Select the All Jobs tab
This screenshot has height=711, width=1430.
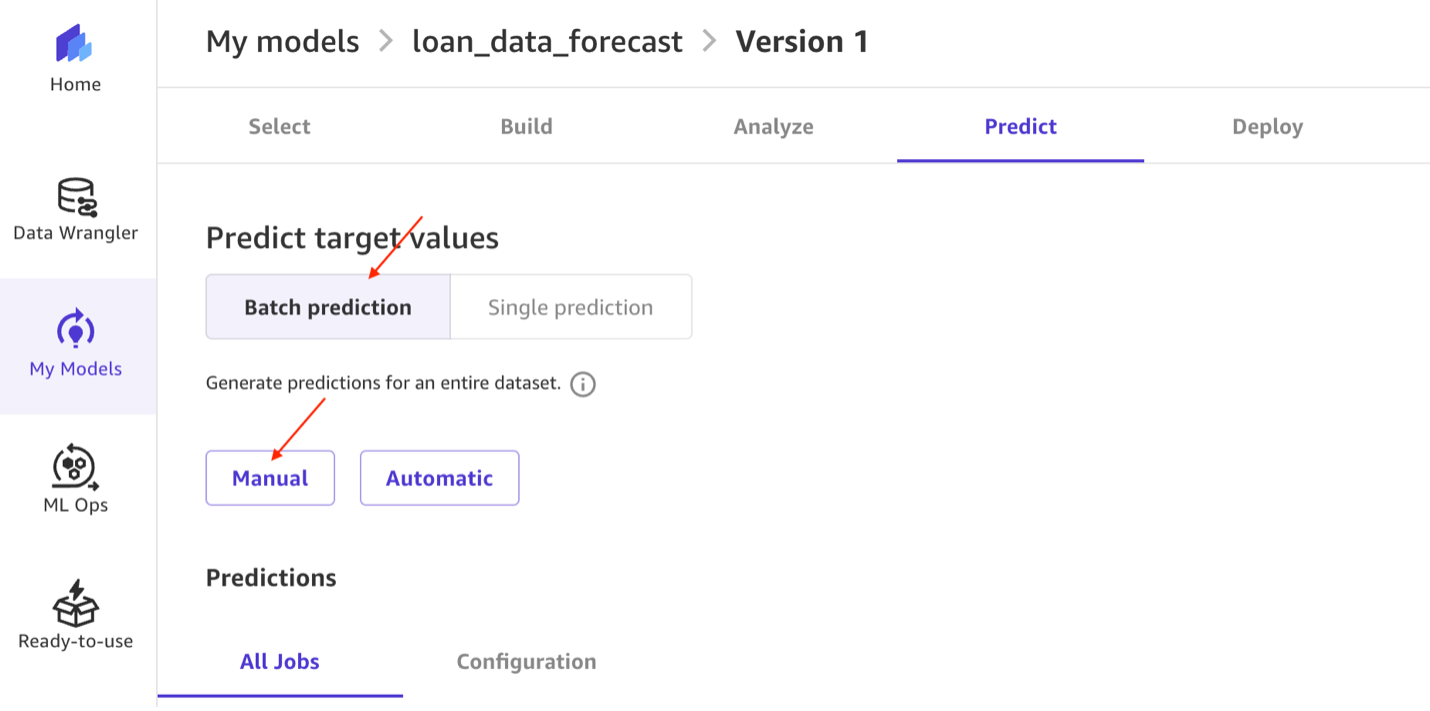tap(280, 662)
